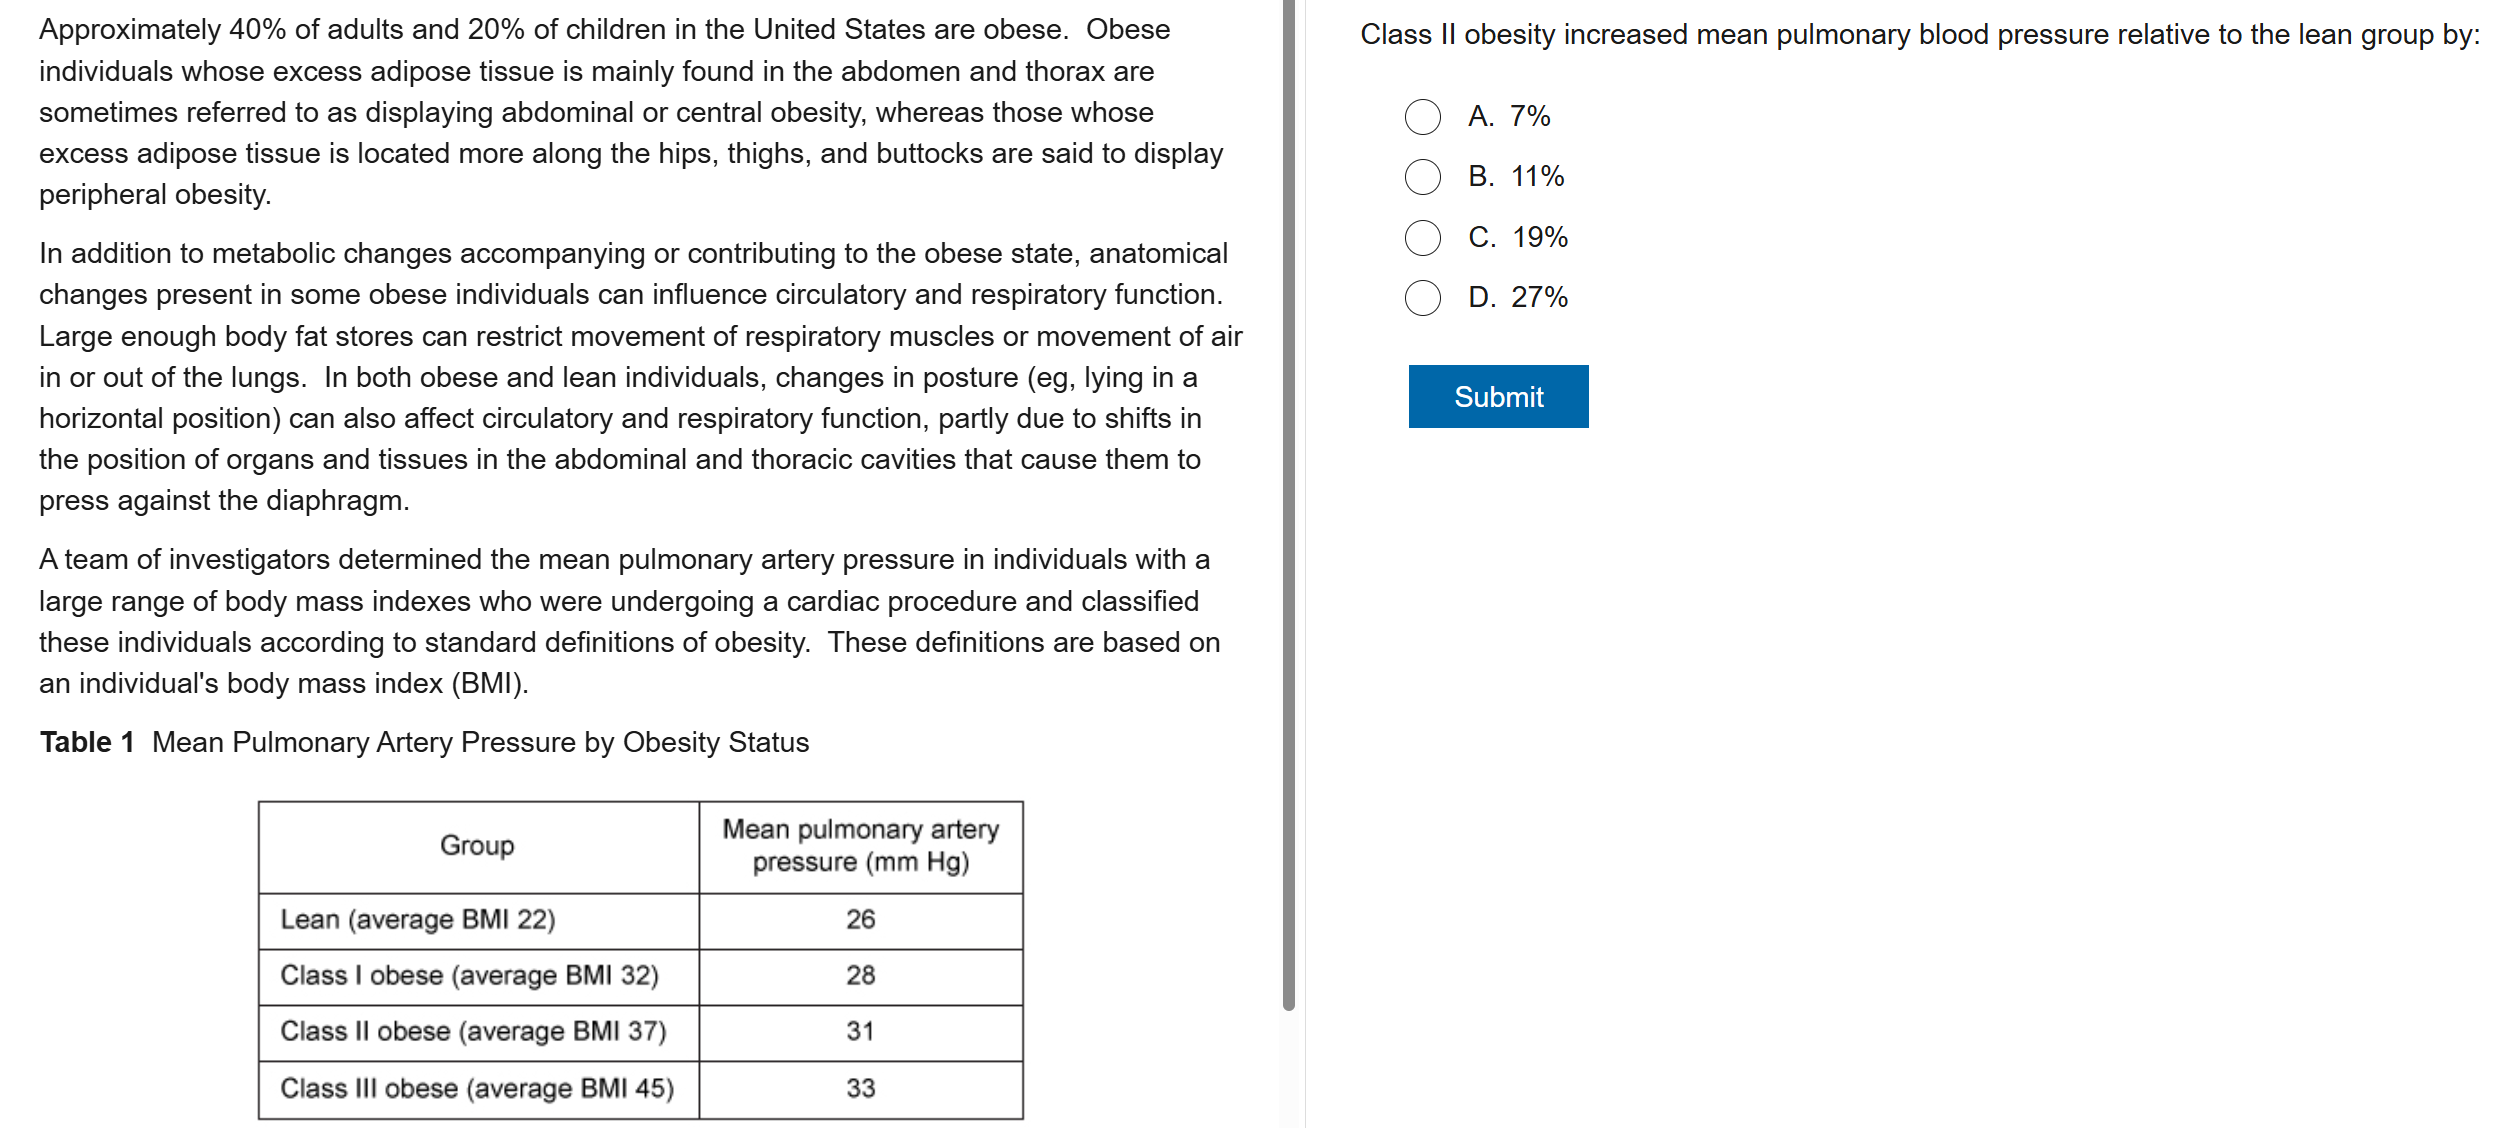Click the Class III pressure value 33
The width and height of the screenshot is (2501, 1128).
coord(860,1089)
